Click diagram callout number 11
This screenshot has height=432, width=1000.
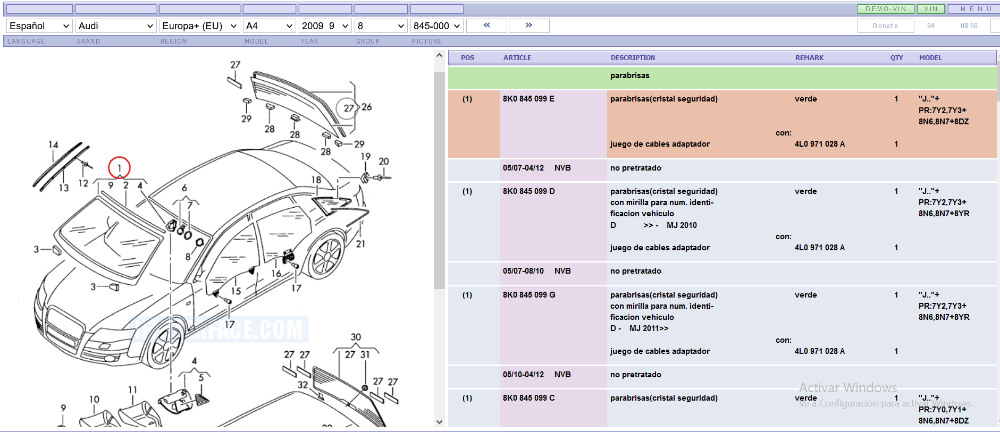(132, 390)
